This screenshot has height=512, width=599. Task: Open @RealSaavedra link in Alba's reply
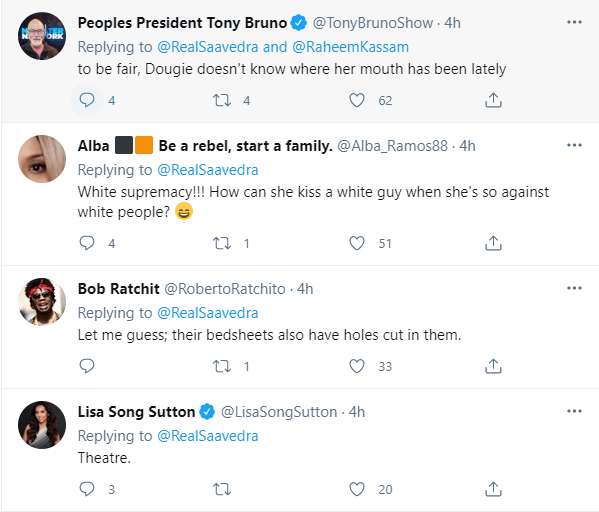tap(208, 170)
